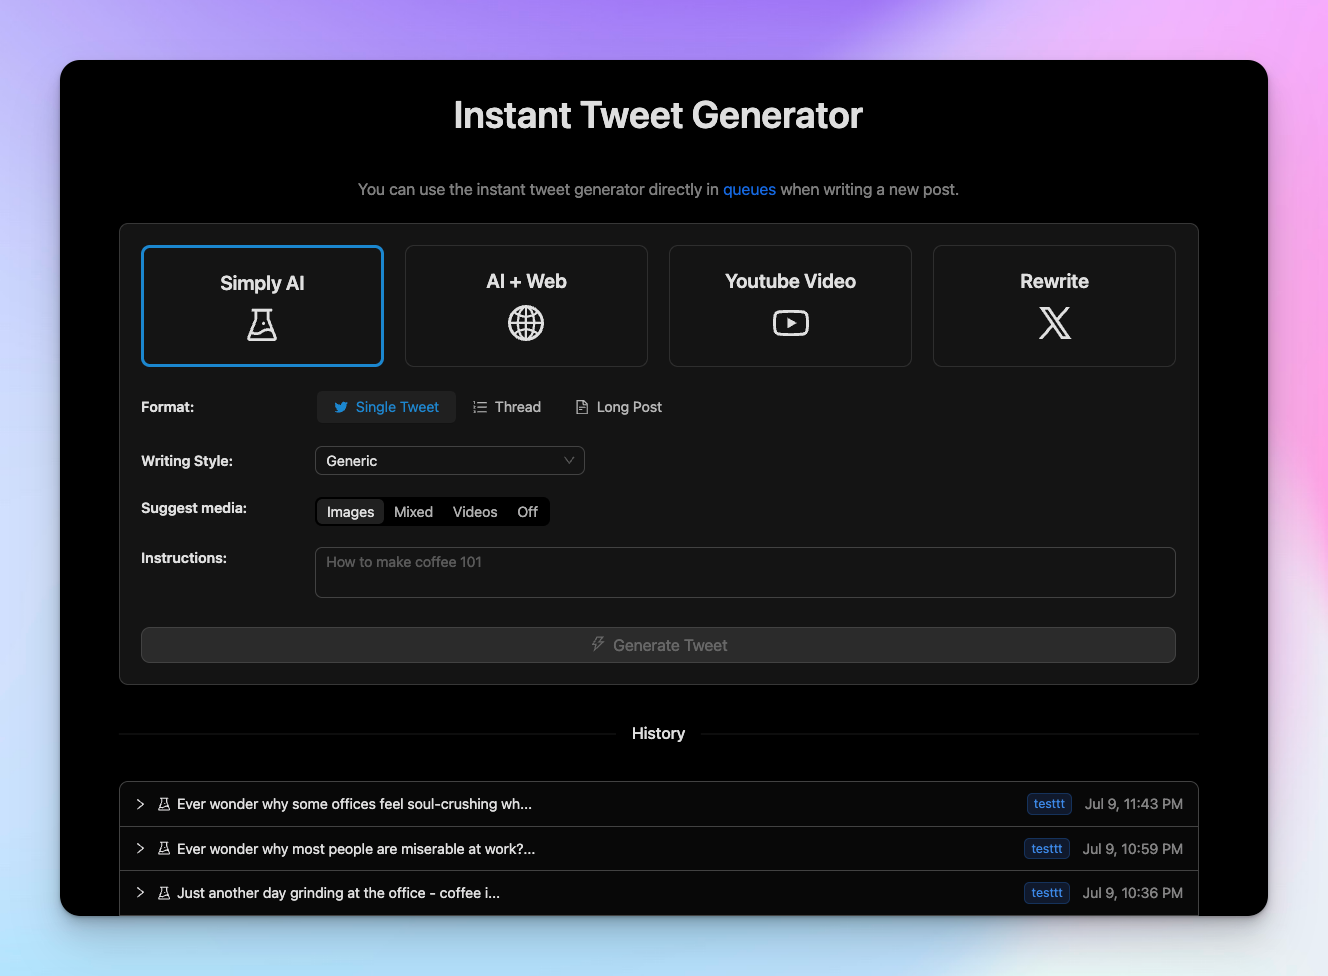Open the Writing Style Generic dropdown
Viewport: 1328px width, 976px height.
click(450, 461)
